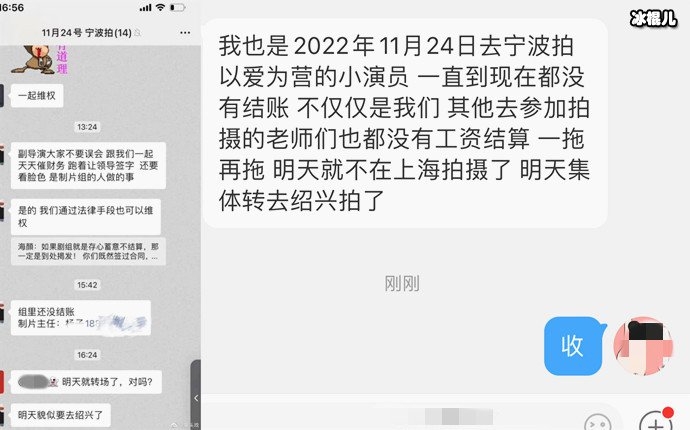The width and height of the screenshot is (690, 430).
Task: Click the emoji smiley icon
Action: pyautogui.click(x=597, y=422)
